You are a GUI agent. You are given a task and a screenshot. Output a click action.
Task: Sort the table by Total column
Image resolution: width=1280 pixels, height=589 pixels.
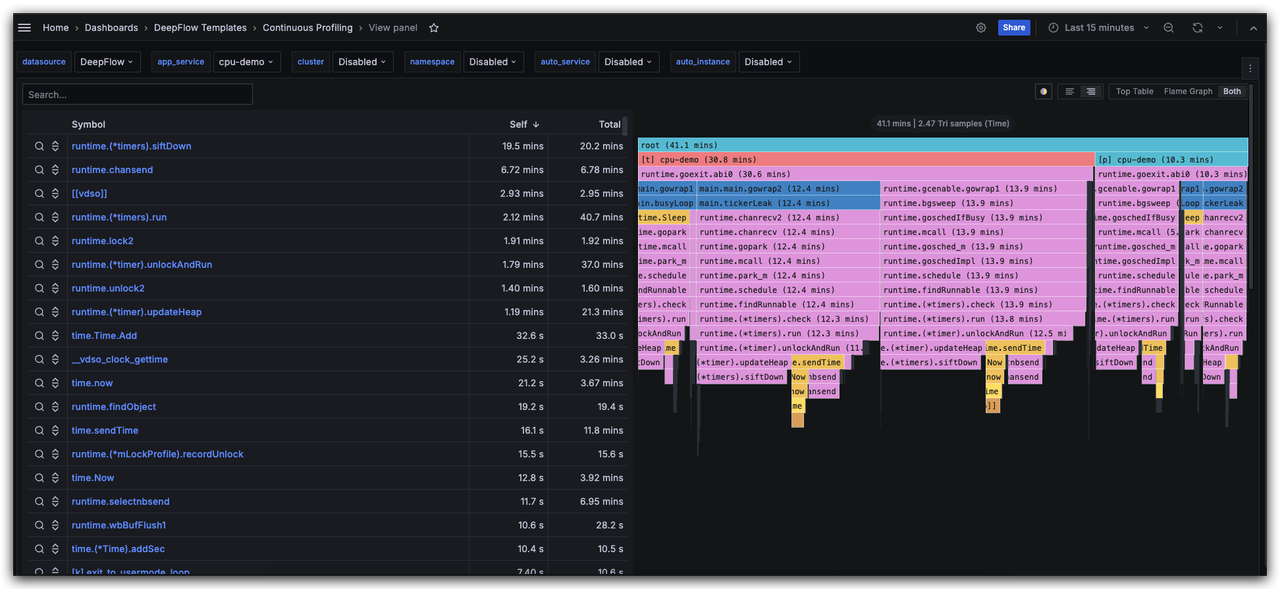tap(609, 124)
